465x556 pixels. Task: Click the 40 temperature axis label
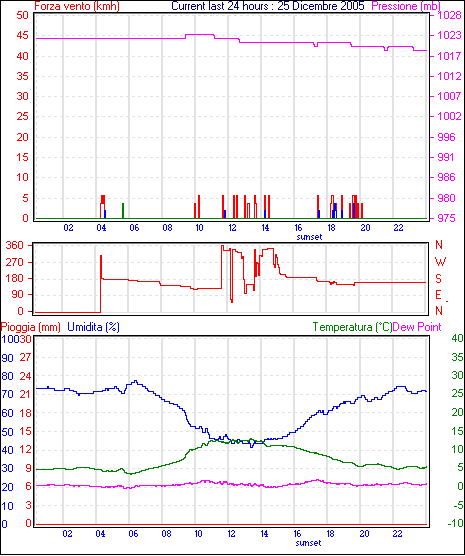[458, 338]
